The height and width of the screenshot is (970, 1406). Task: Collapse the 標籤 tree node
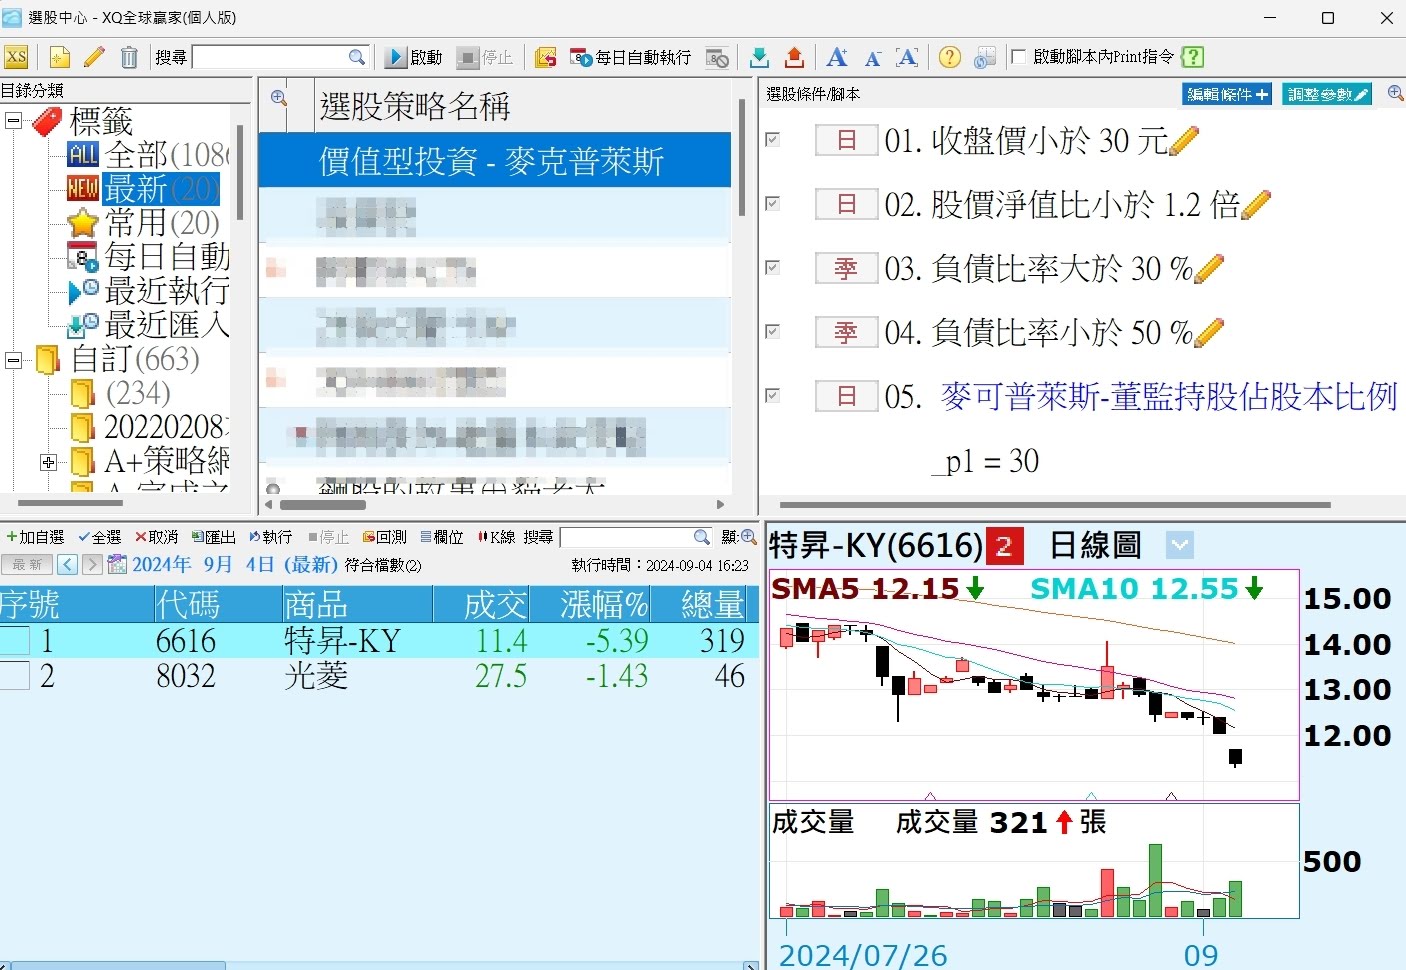coord(14,121)
